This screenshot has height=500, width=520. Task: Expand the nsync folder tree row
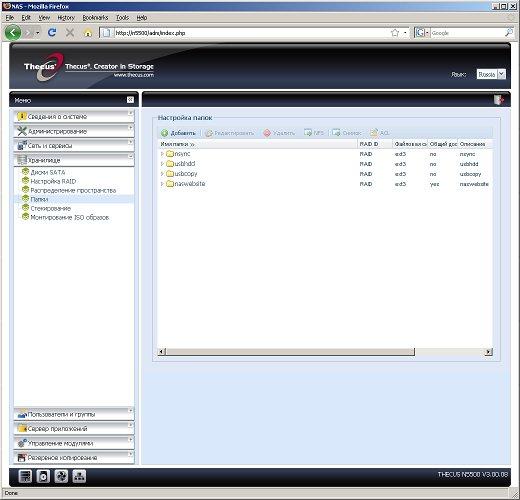[162, 154]
